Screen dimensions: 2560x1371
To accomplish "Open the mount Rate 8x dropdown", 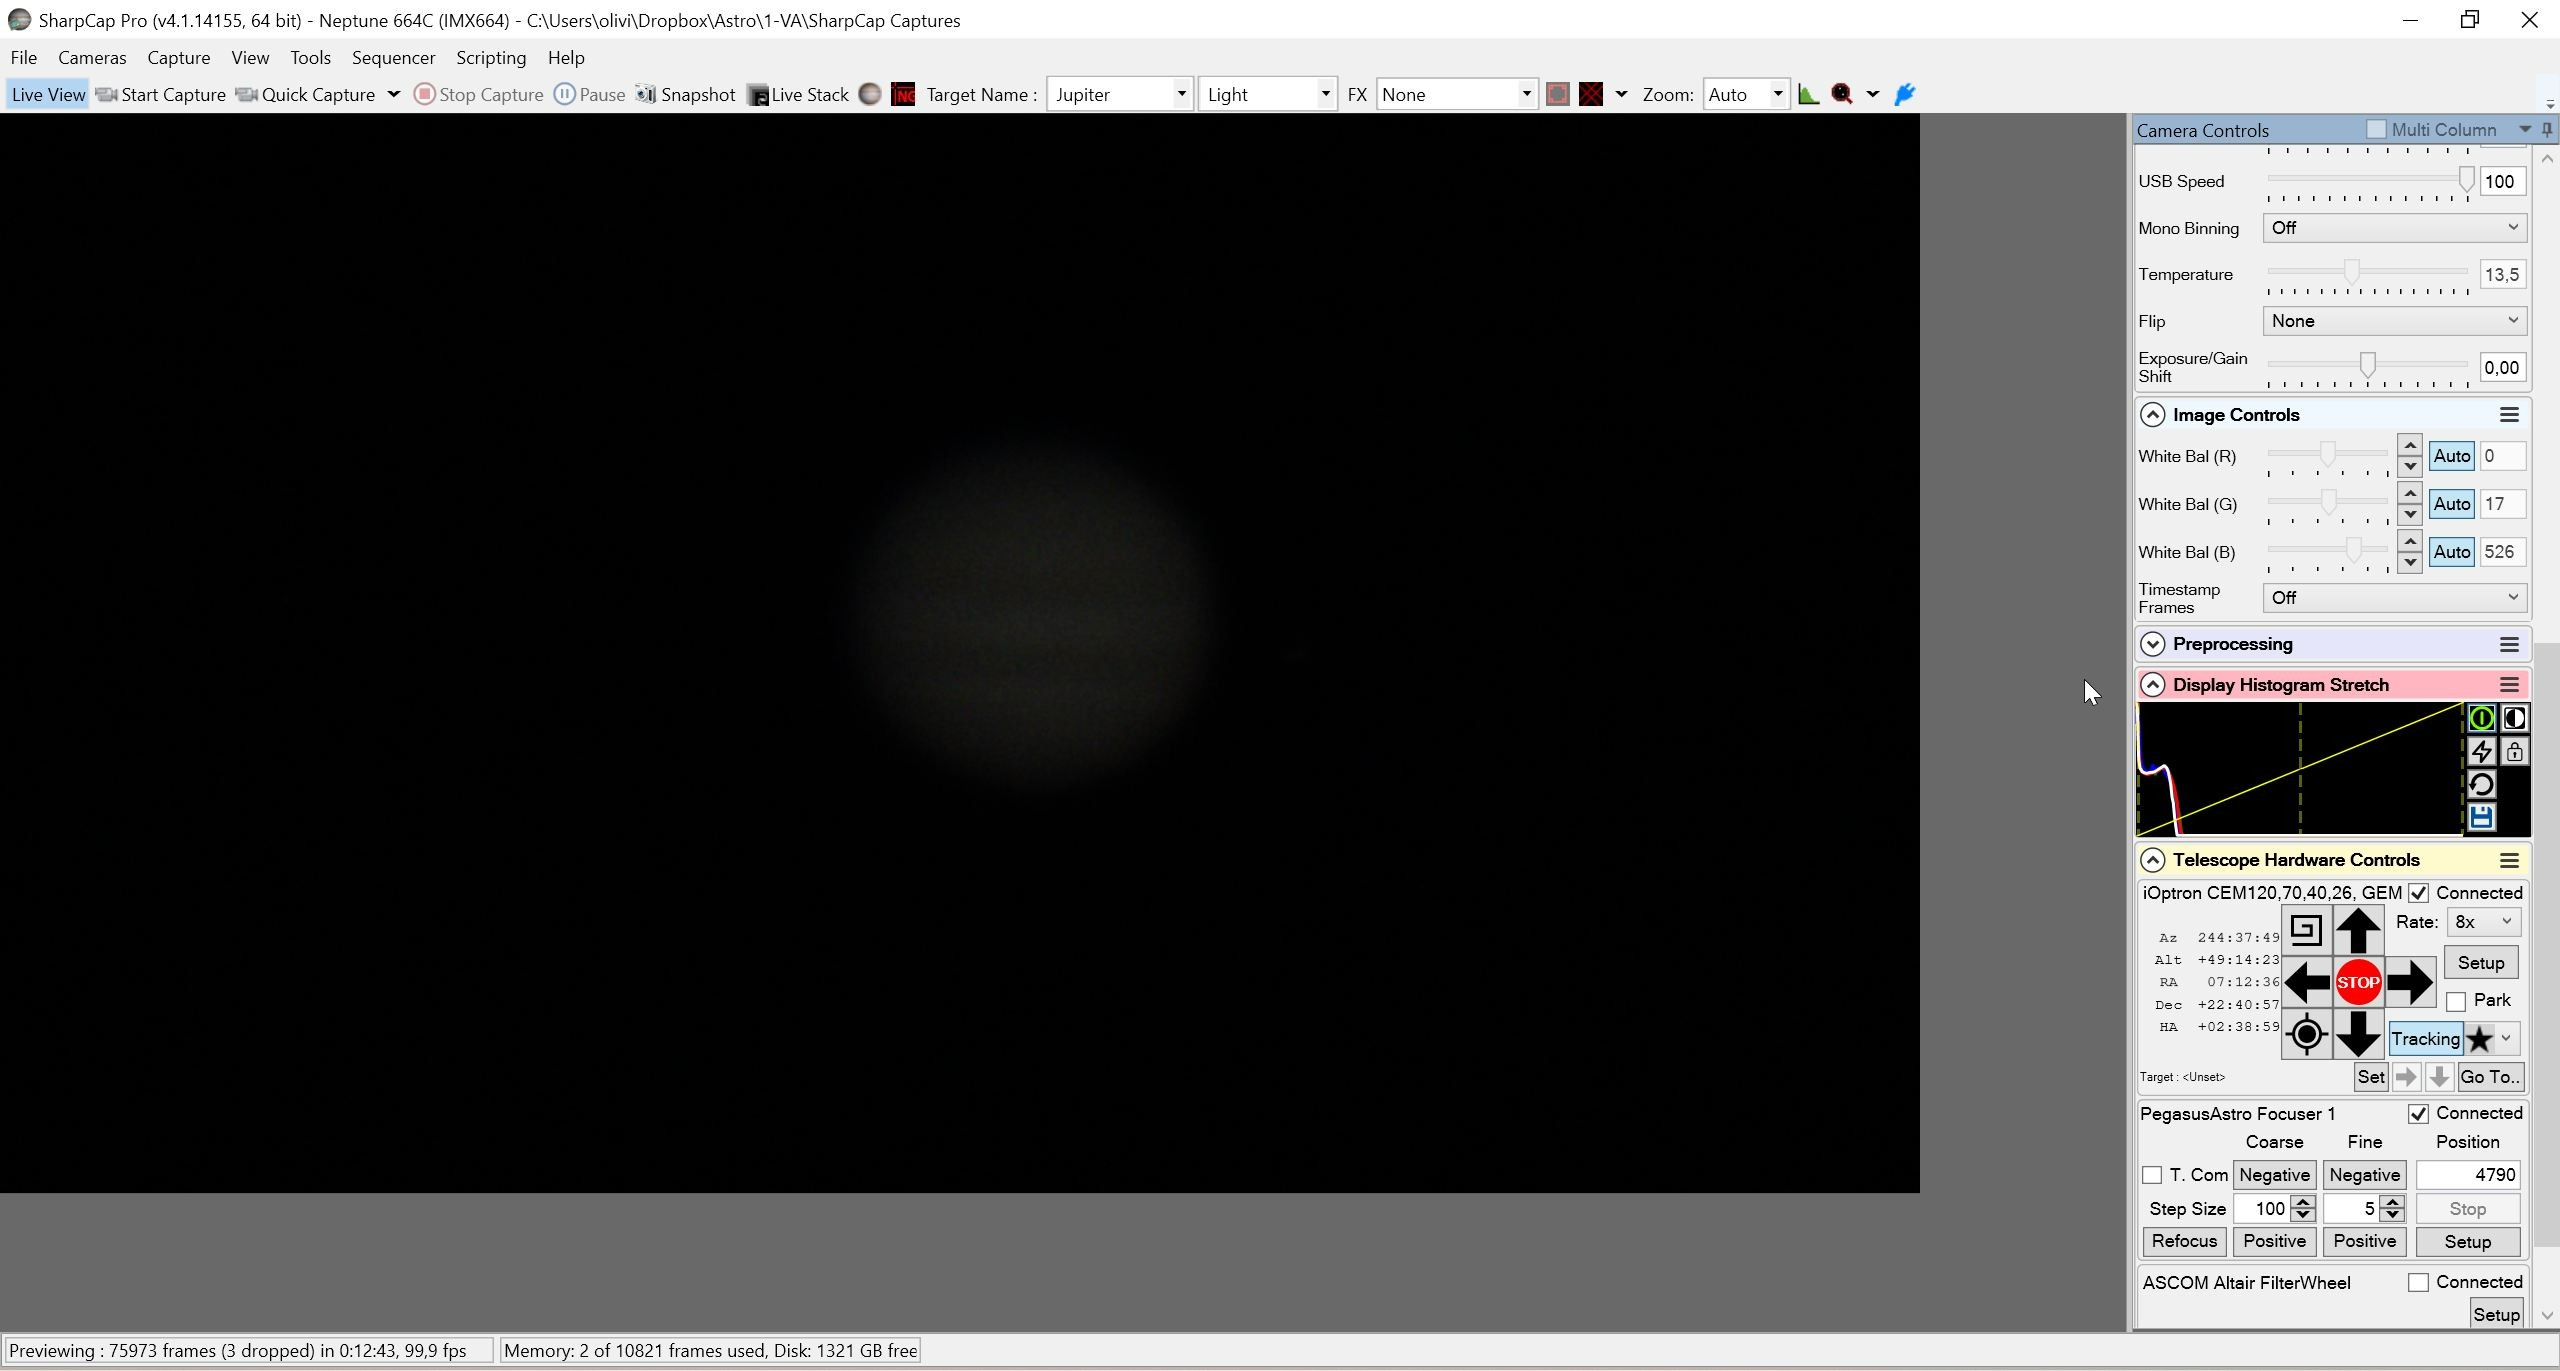I will 2483,922.
